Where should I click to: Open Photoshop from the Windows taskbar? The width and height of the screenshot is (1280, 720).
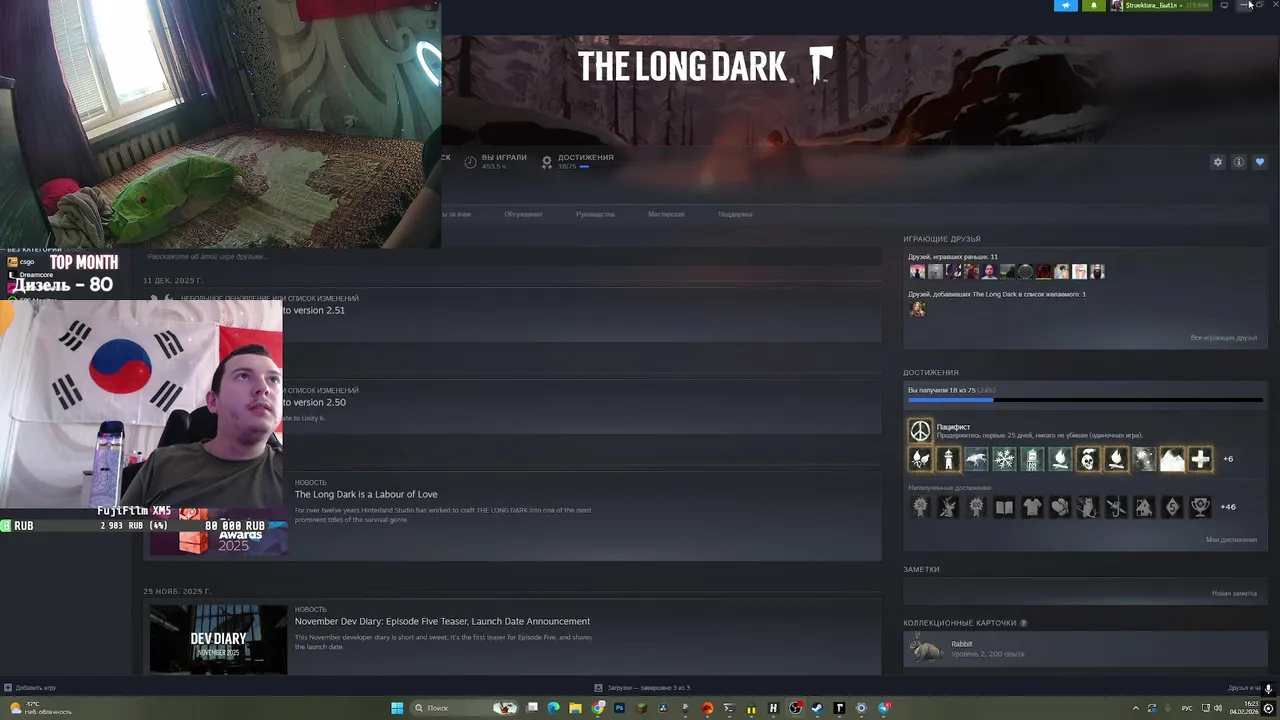(619, 708)
